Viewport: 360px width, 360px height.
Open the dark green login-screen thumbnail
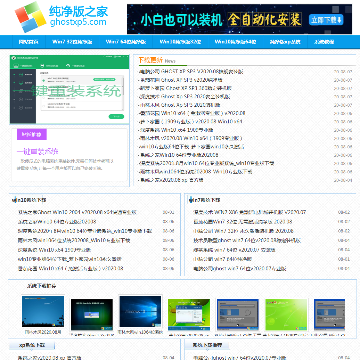(x=92, y=315)
